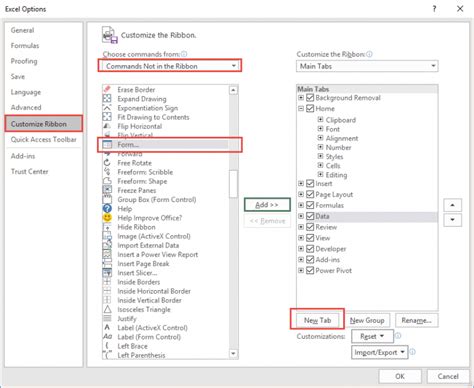Click the Cancel button

tap(448, 376)
